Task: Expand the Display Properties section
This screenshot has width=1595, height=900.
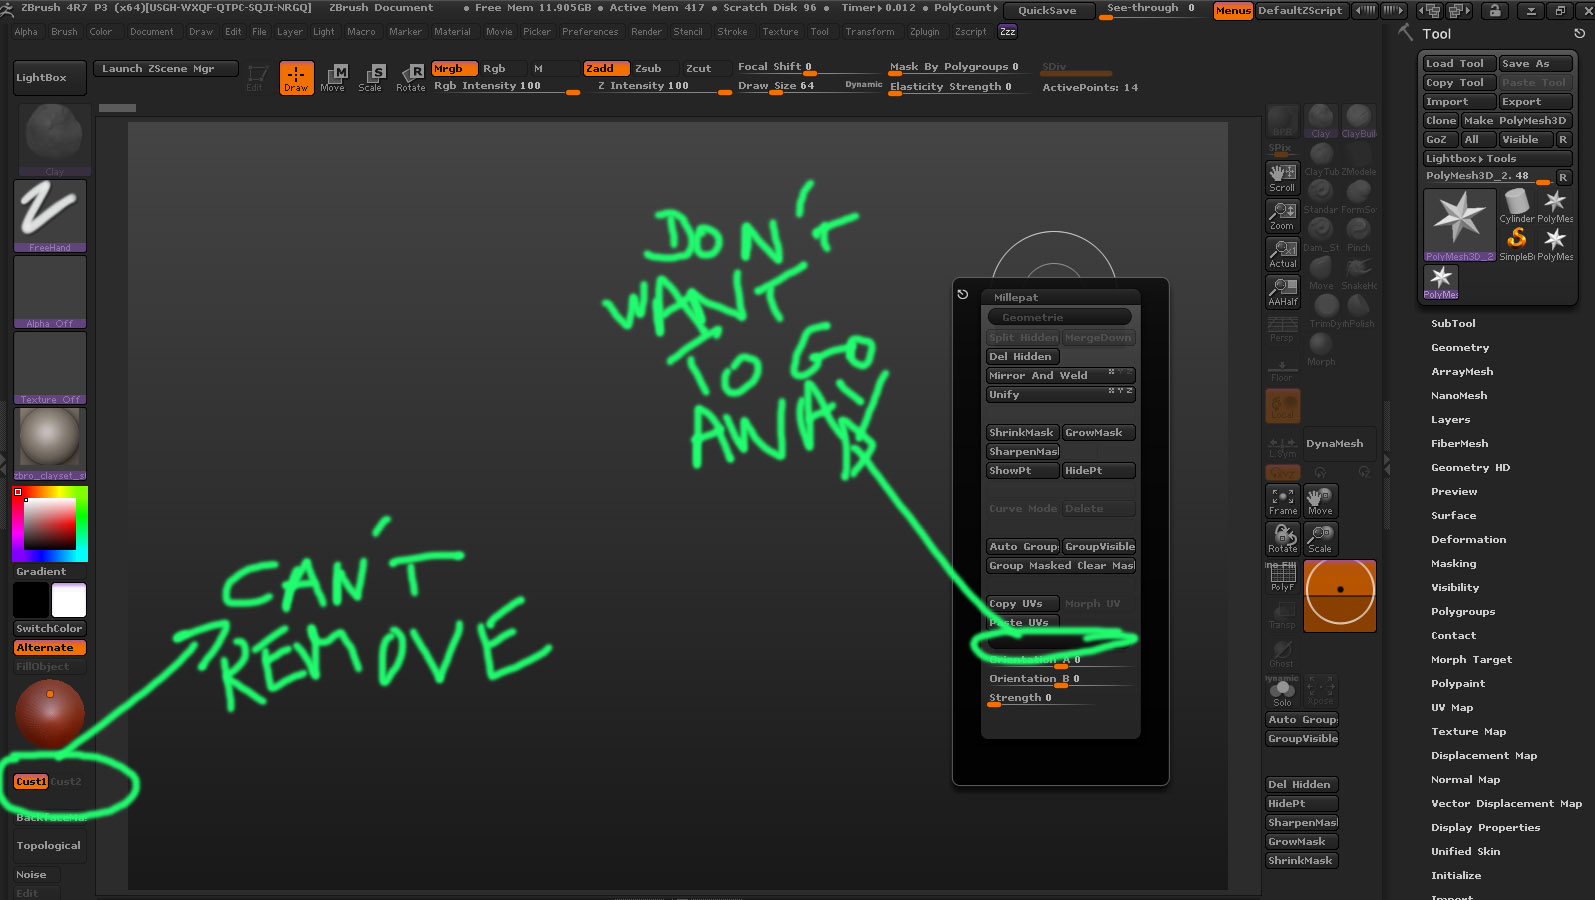Action: [x=1485, y=828]
